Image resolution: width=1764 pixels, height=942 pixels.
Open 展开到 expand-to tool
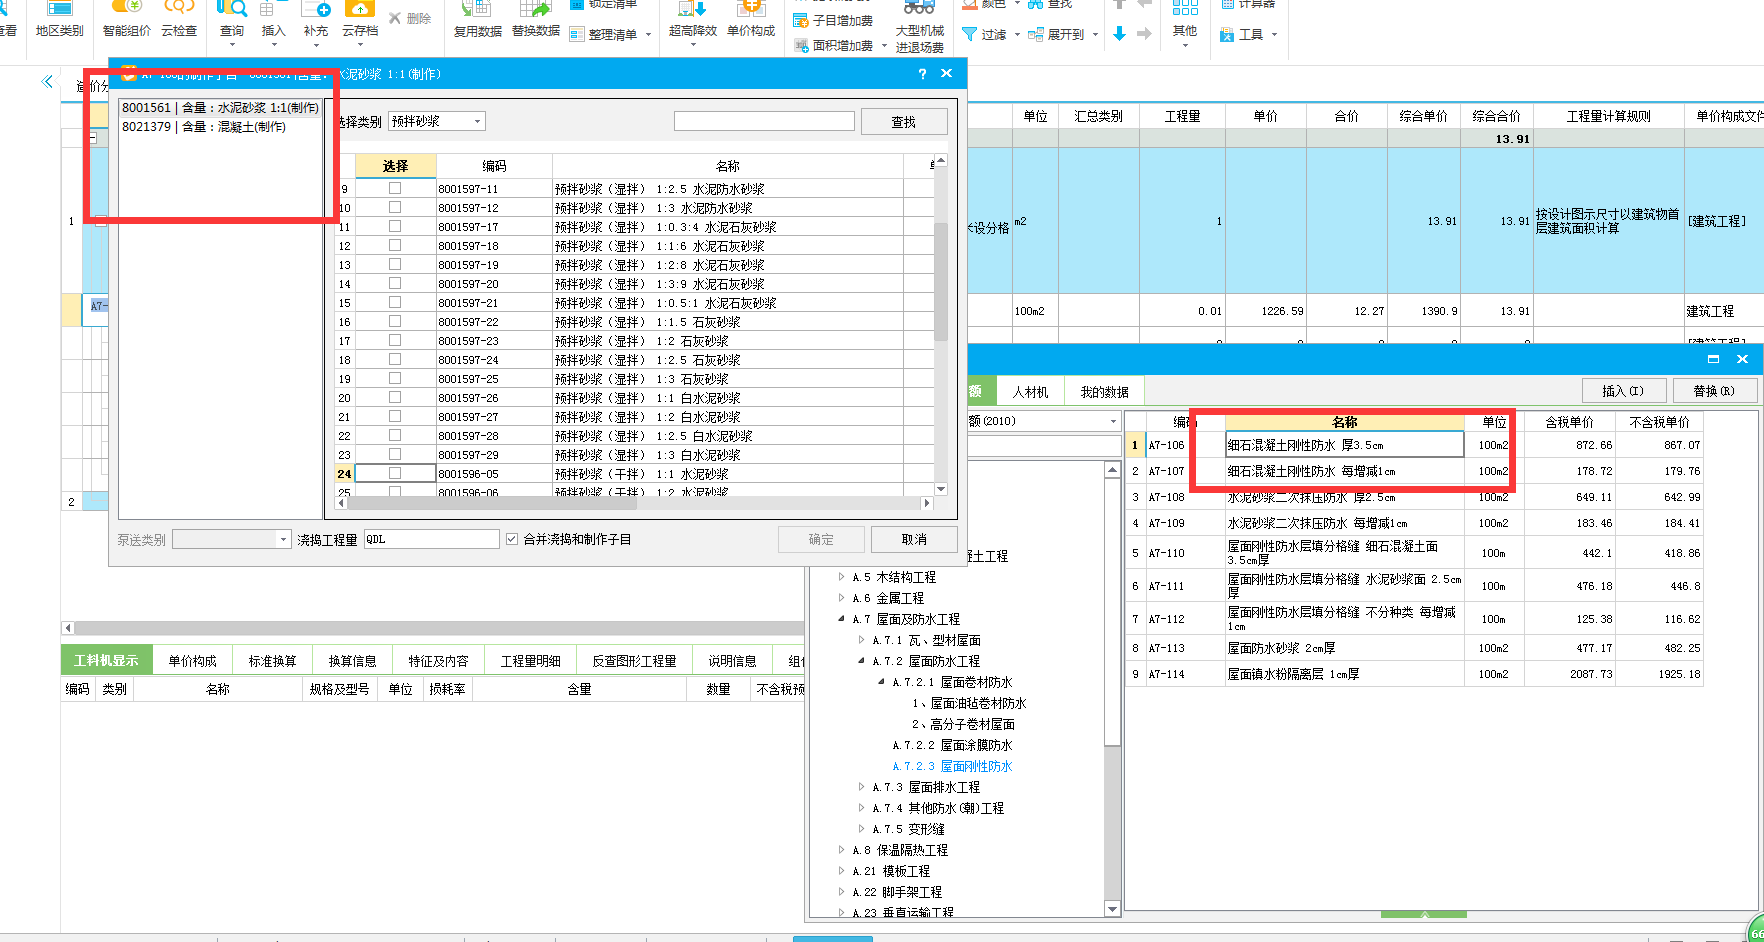pyautogui.click(x=1063, y=34)
